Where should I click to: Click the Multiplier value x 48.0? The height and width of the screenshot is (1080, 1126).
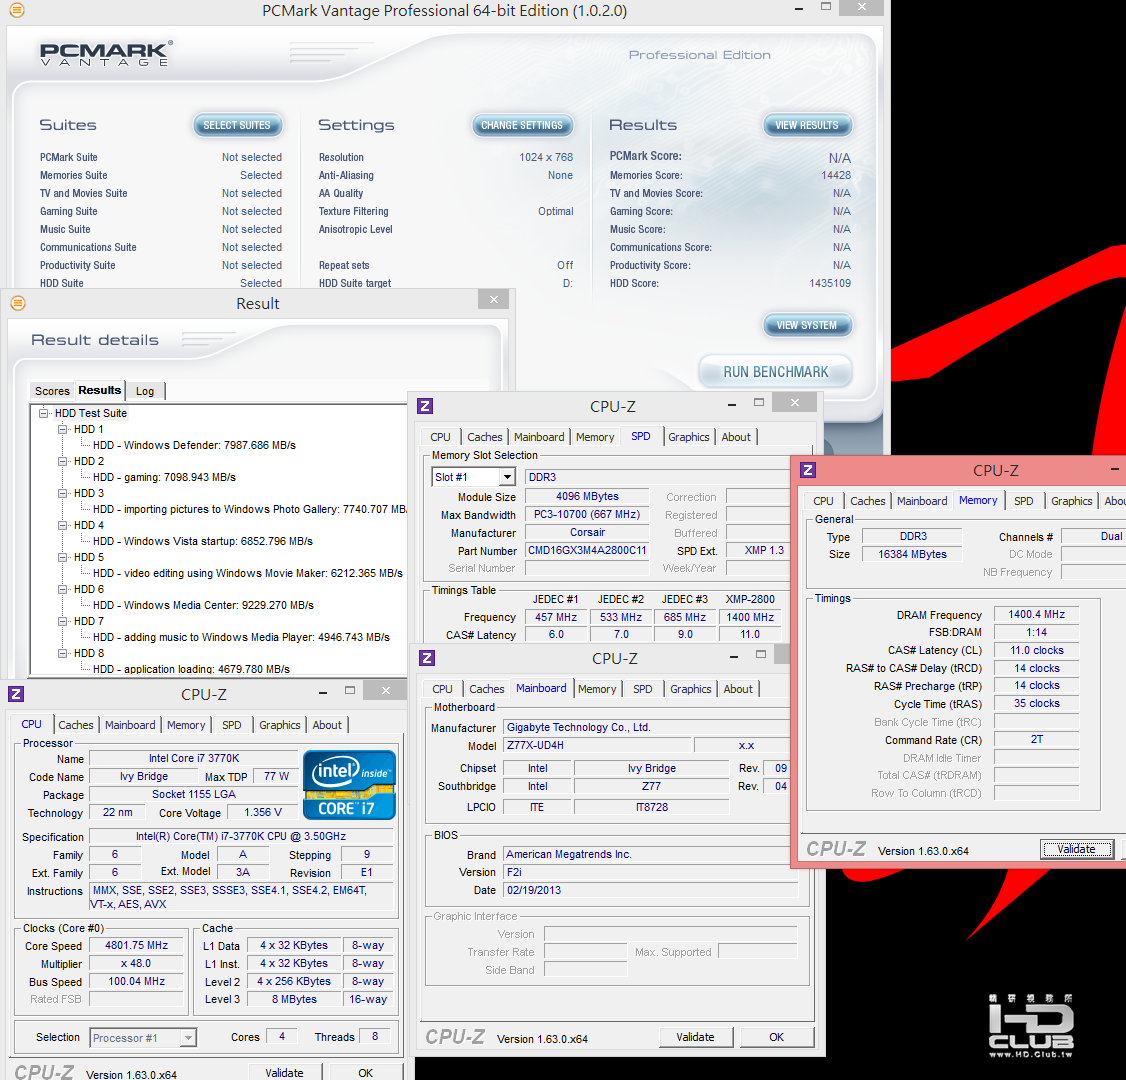(x=136, y=963)
